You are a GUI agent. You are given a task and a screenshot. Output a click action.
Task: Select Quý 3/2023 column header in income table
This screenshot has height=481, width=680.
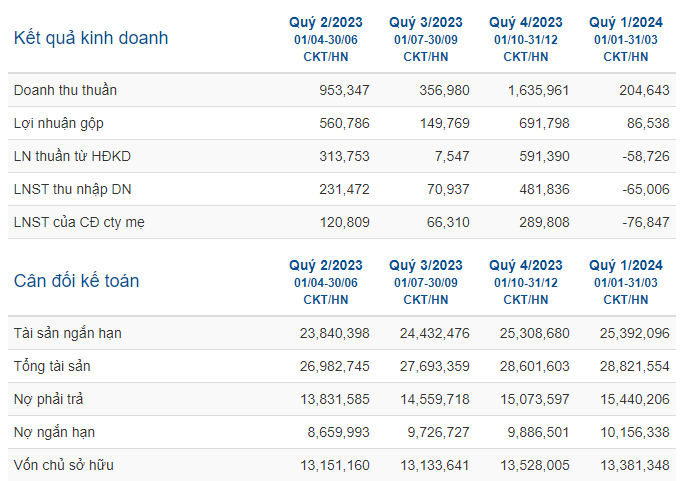pos(426,22)
